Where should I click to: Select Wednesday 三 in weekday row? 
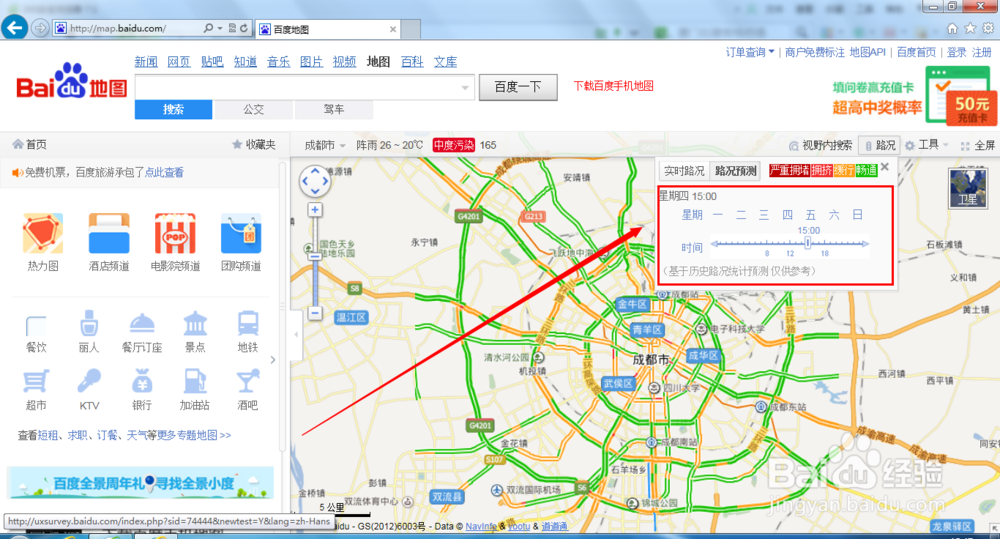coord(764,215)
